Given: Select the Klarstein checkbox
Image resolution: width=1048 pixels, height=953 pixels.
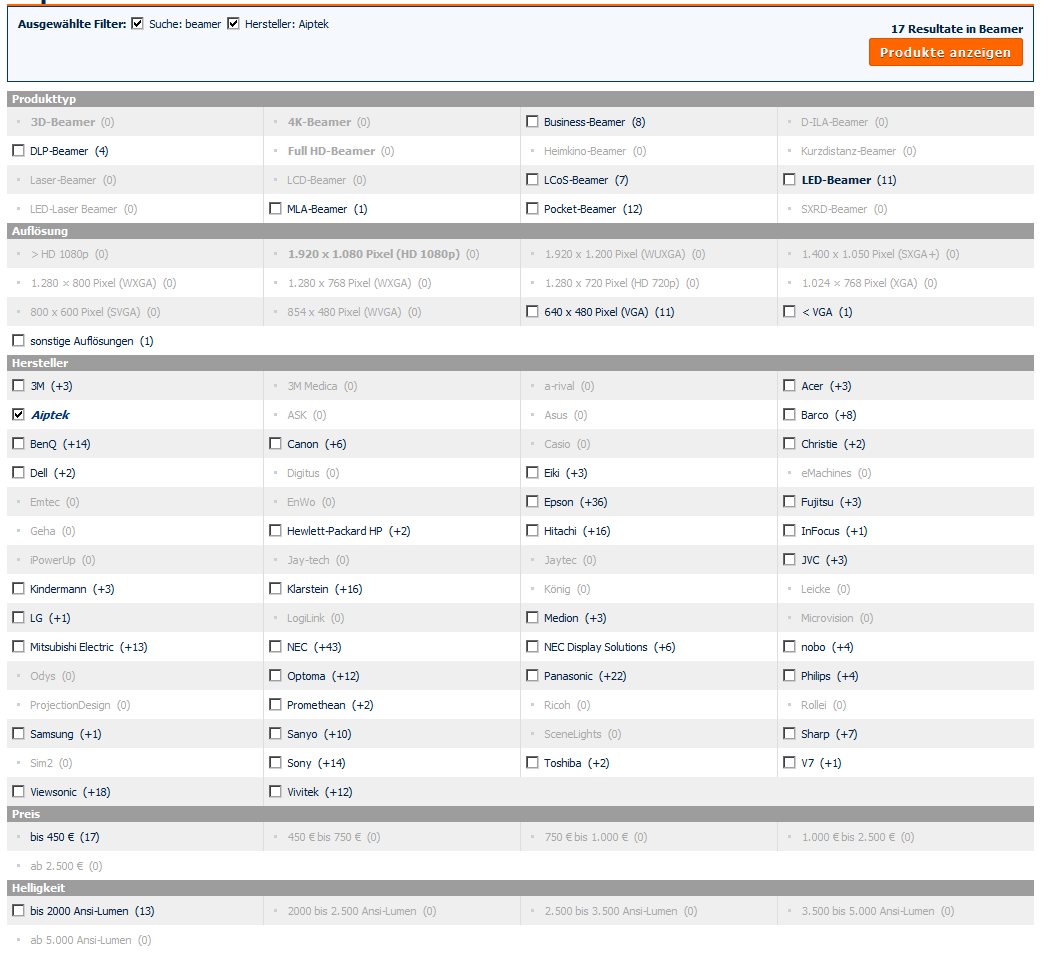Looking at the screenshot, I should coord(275,589).
